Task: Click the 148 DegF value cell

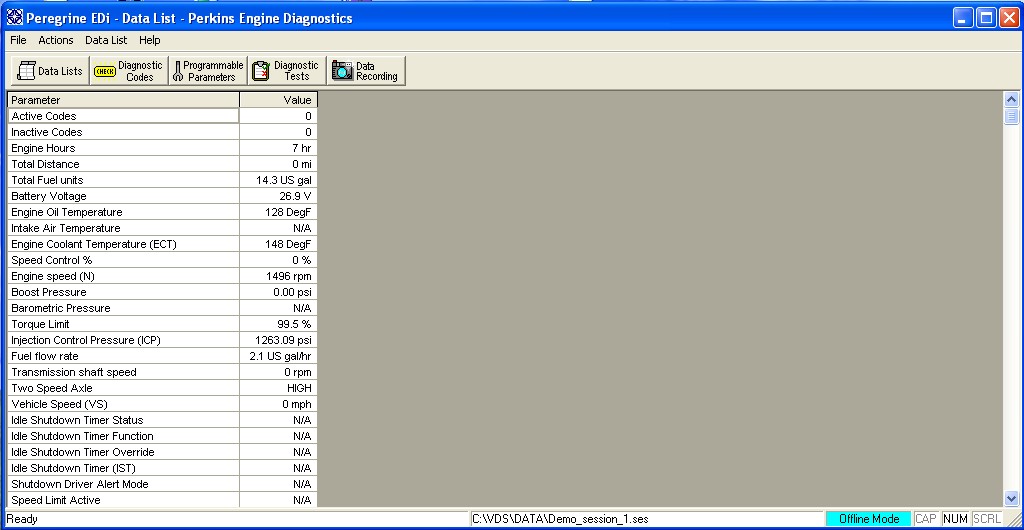Action: pyautogui.click(x=279, y=244)
